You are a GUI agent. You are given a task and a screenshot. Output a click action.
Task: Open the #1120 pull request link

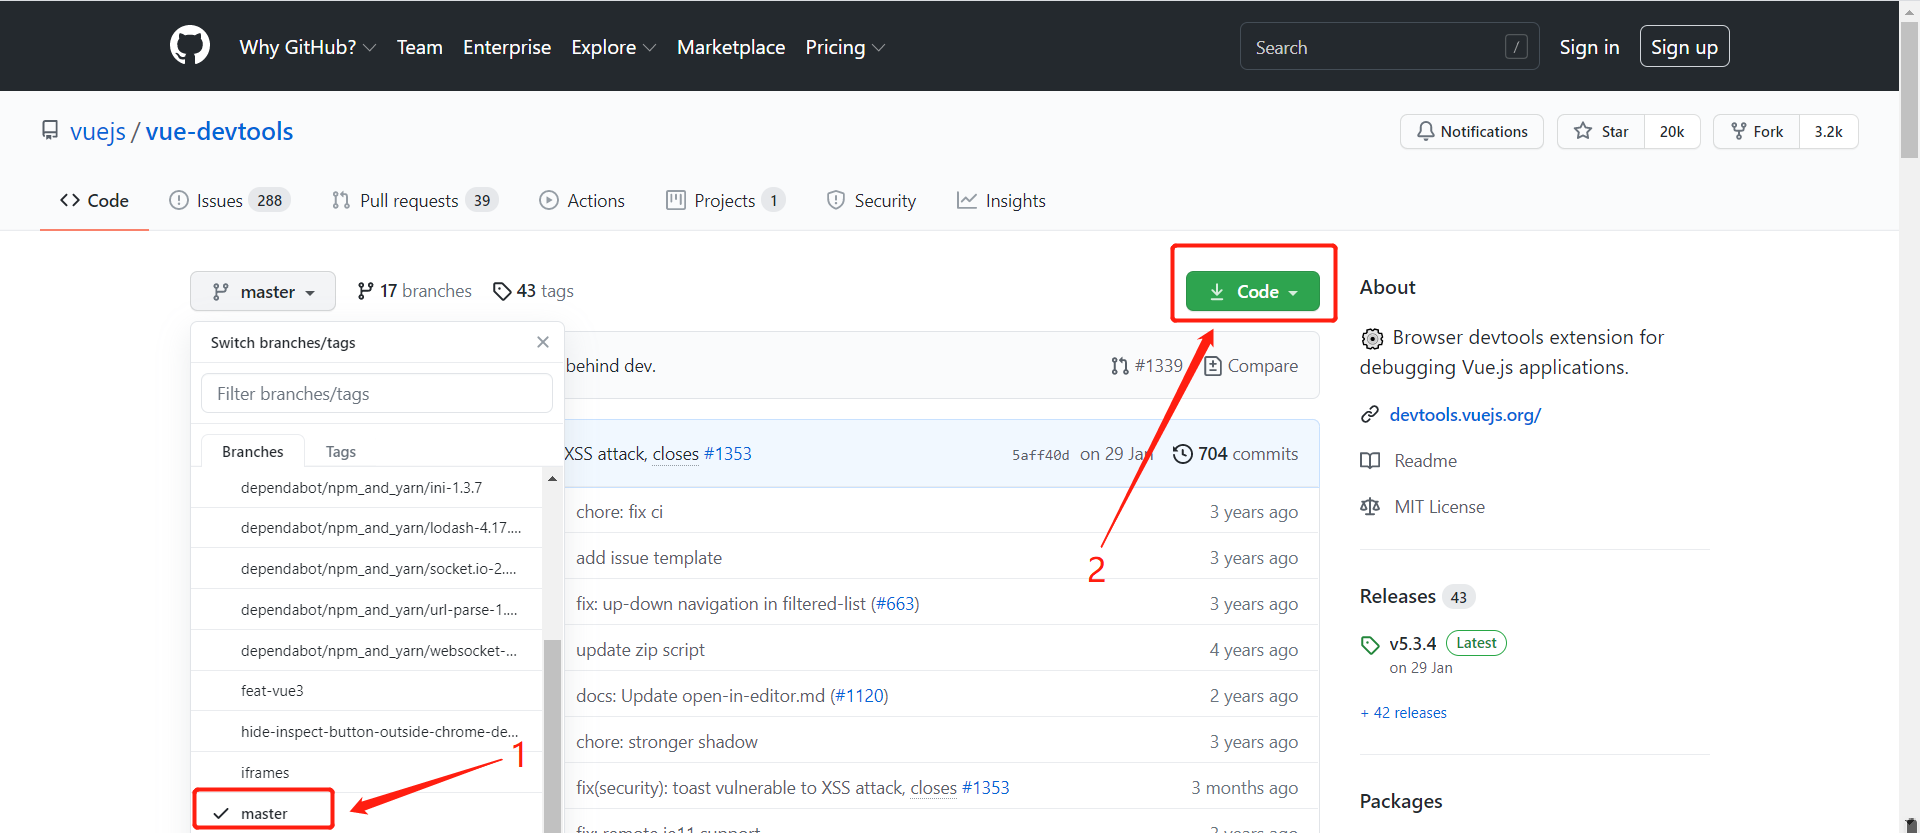click(859, 696)
